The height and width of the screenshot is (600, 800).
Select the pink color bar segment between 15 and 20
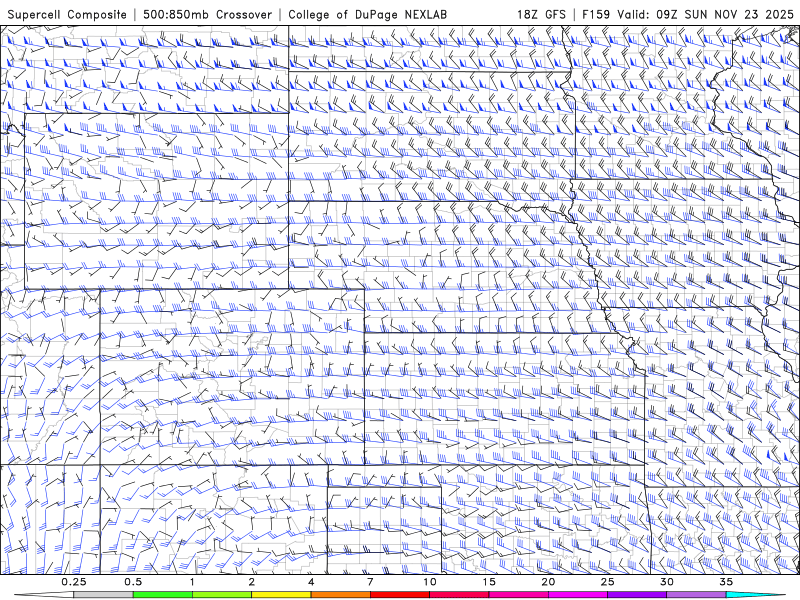tap(518, 595)
